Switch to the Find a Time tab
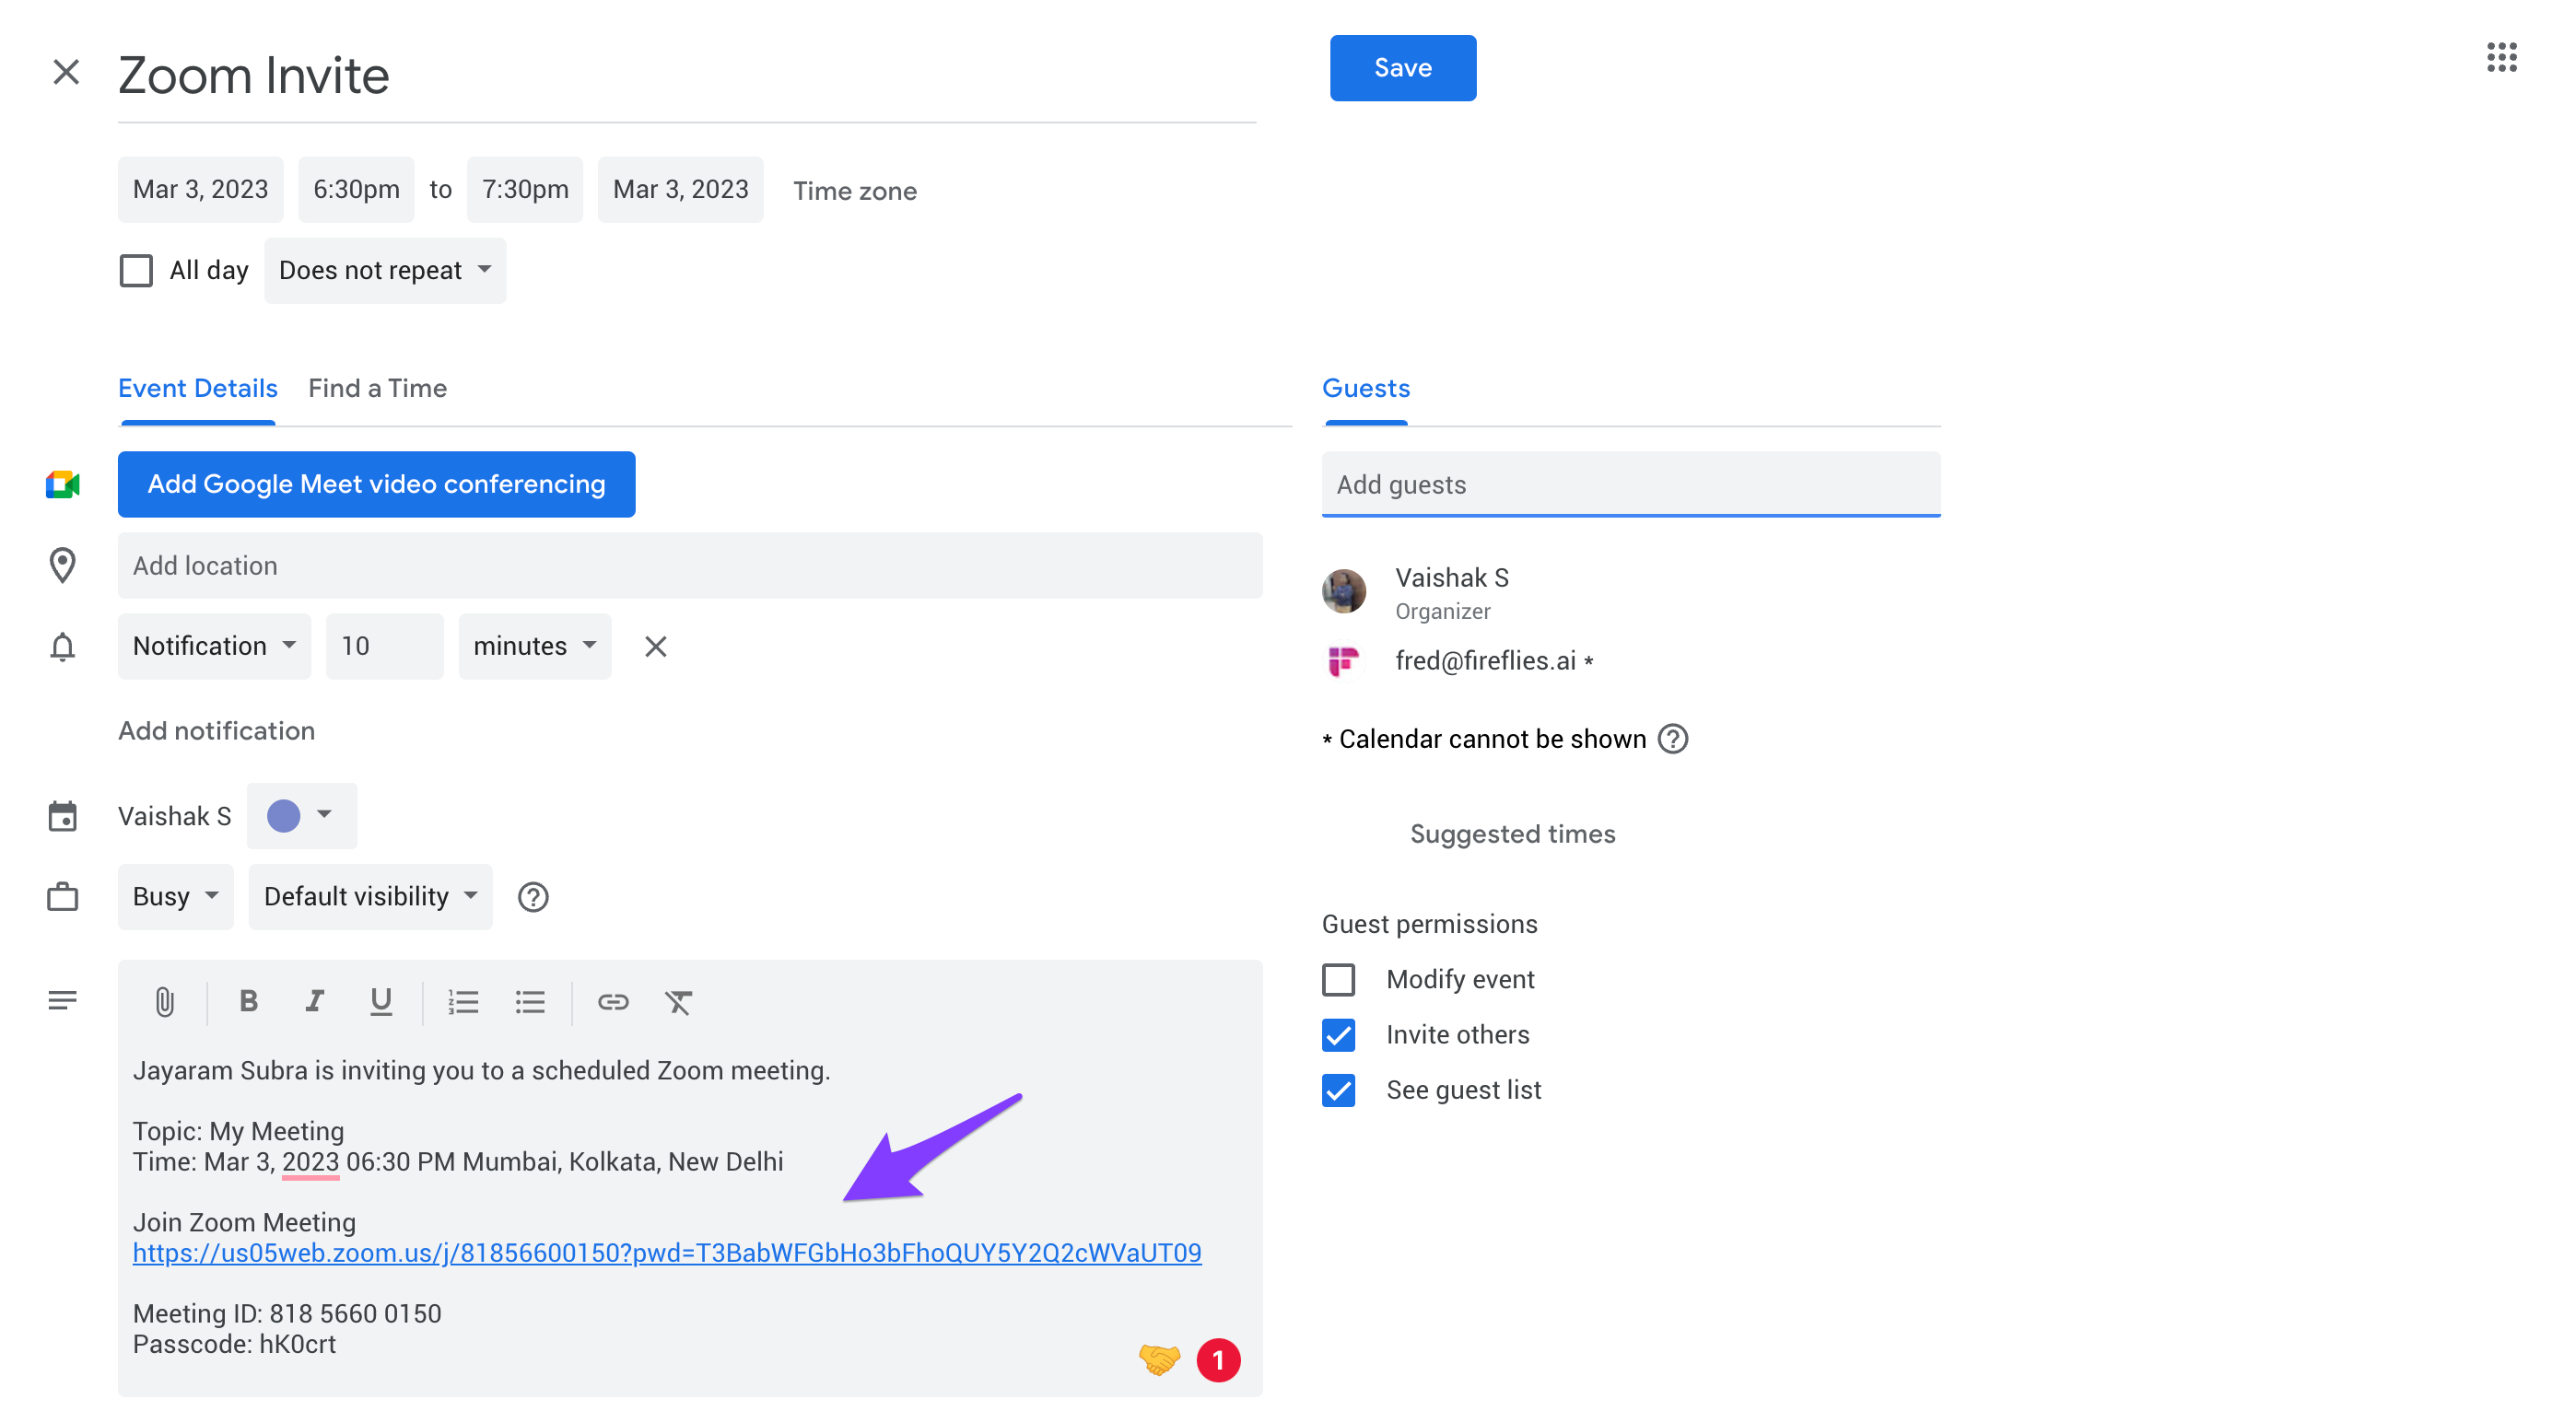Screen dimensions: 2576x1411 tap(377, 389)
